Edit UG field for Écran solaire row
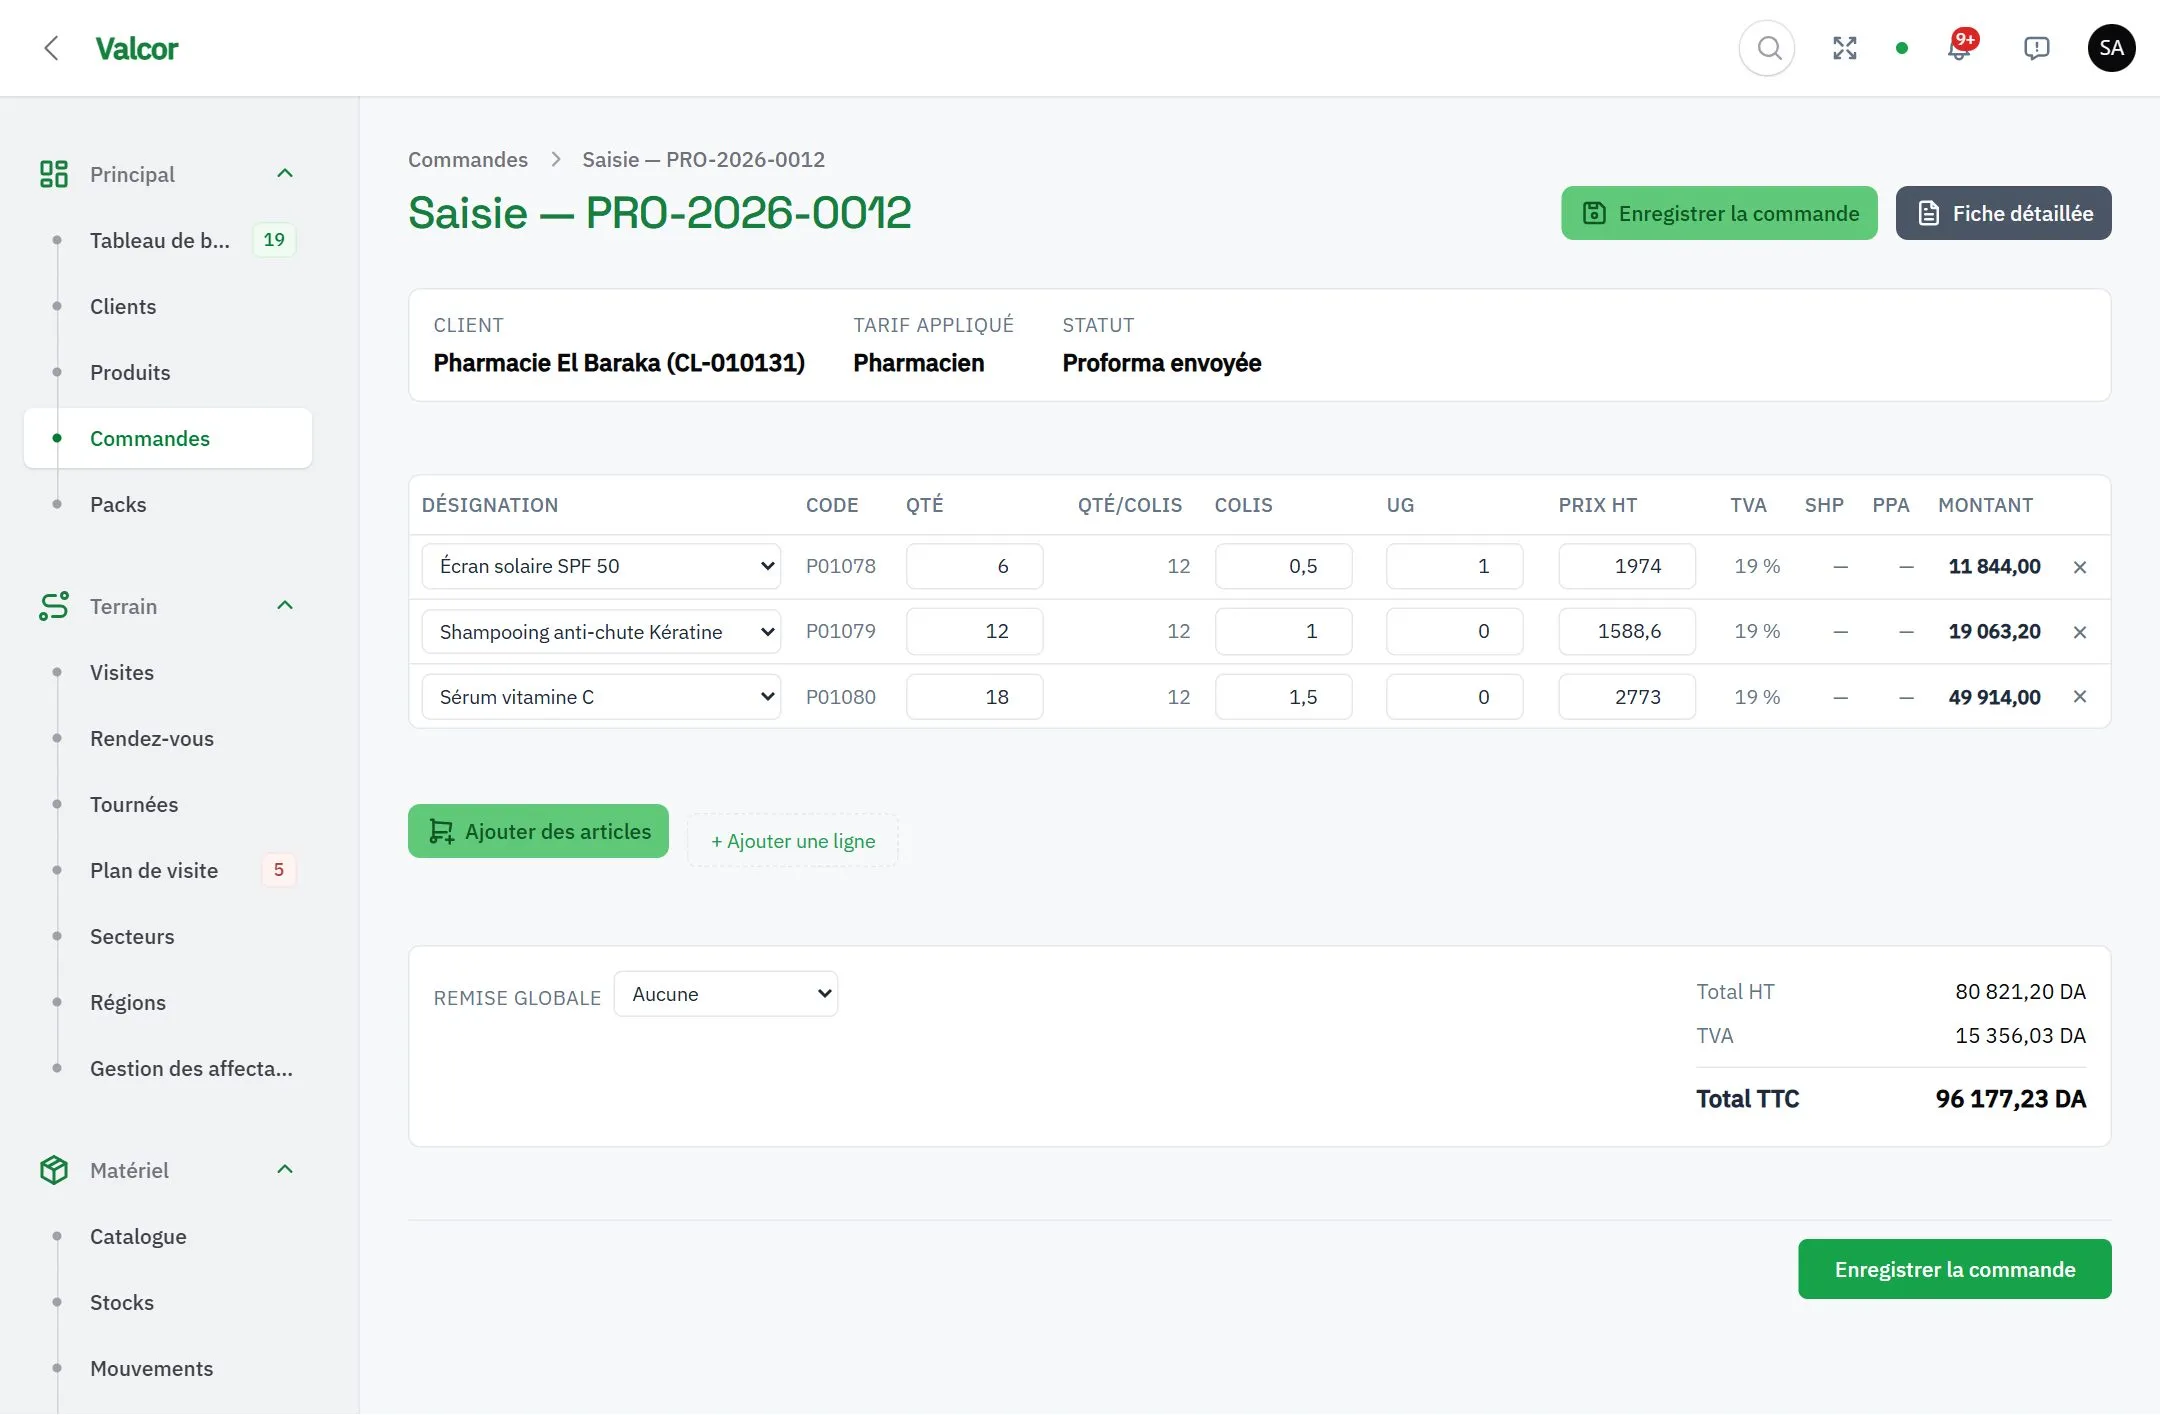This screenshot has height=1415, width=2160. pyautogui.click(x=1455, y=566)
